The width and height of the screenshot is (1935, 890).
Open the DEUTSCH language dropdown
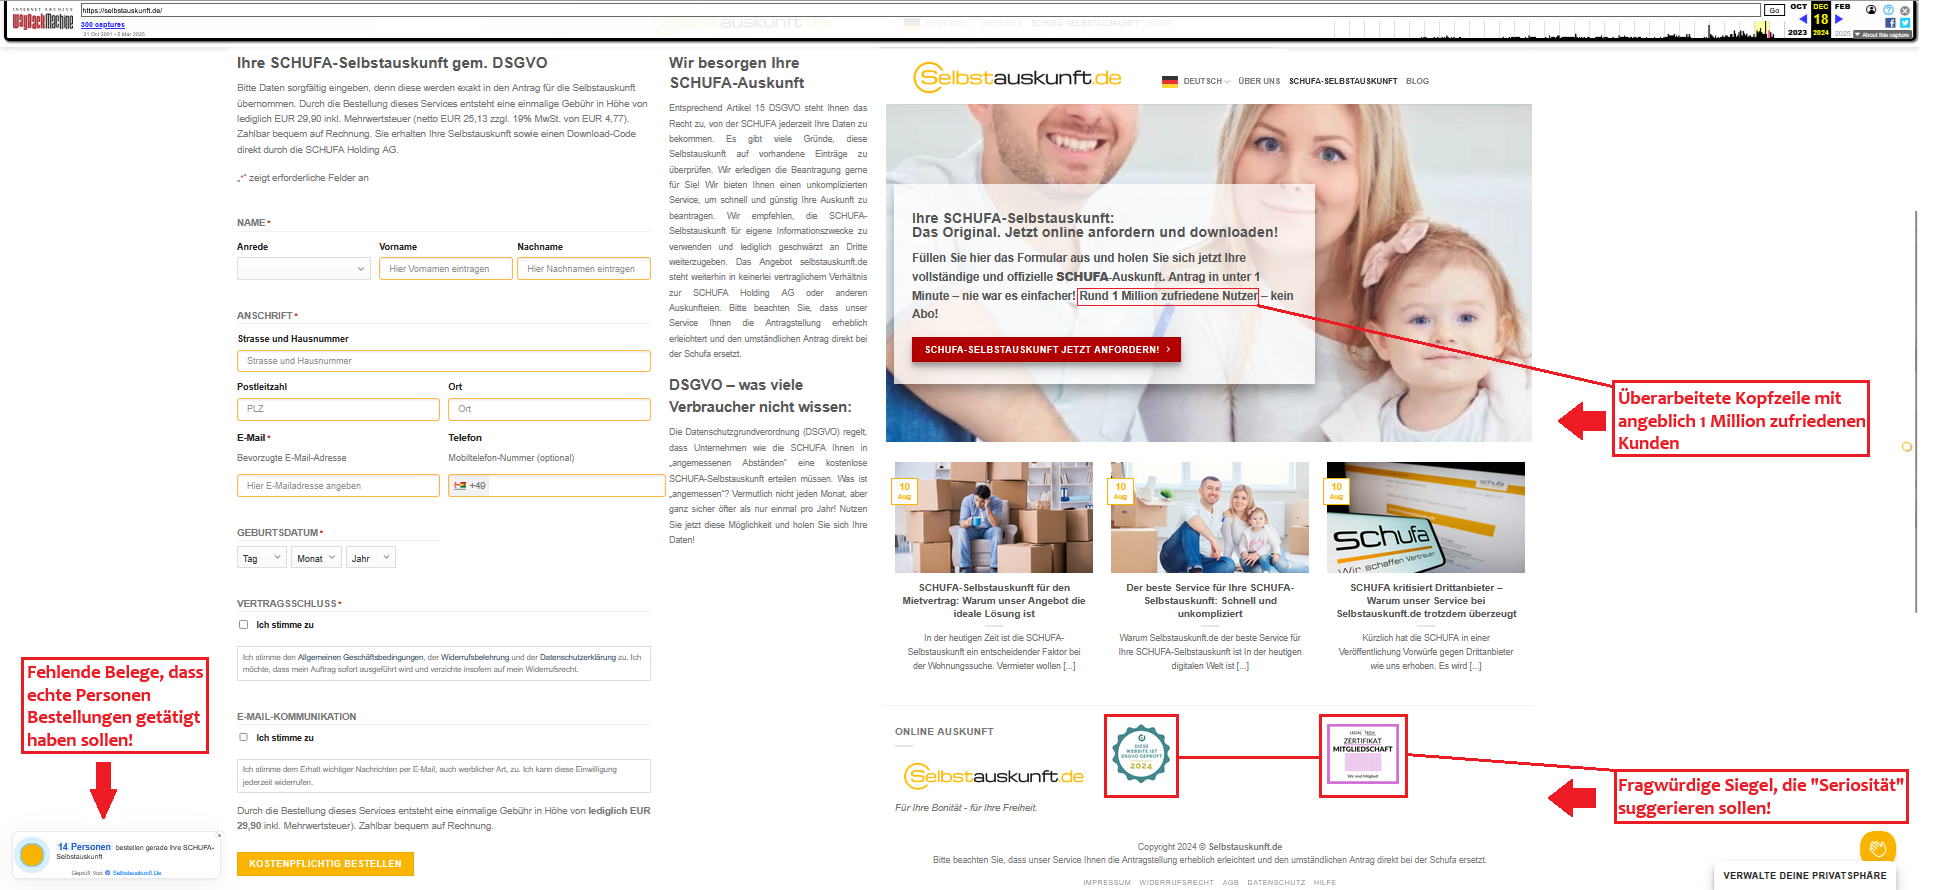pos(1206,82)
